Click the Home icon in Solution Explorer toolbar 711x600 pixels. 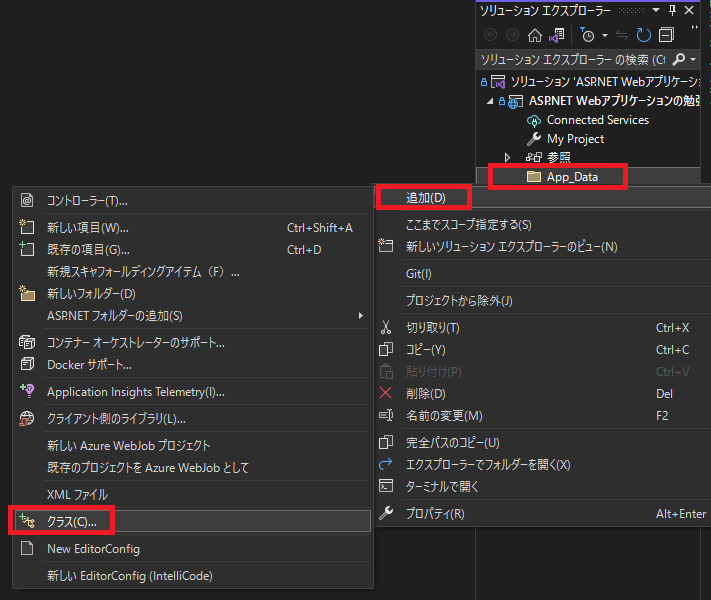pos(535,35)
